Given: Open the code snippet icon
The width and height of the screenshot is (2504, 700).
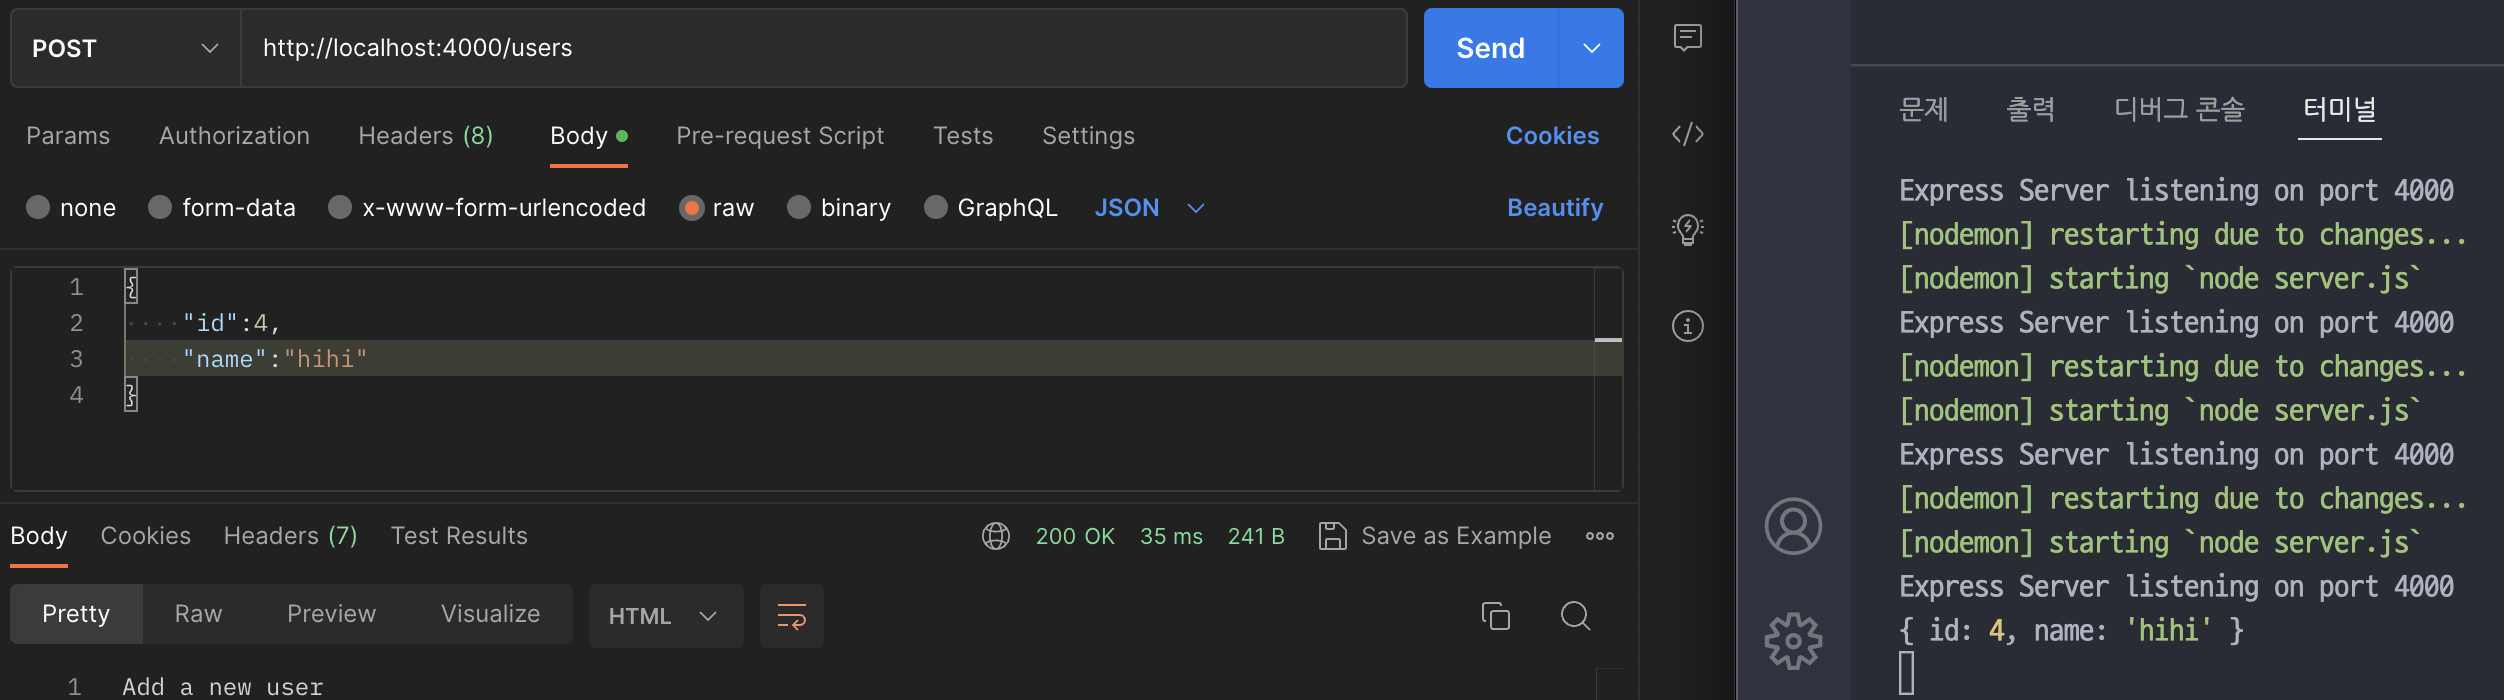Looking at the screenshot, I should click(1688, 134).
